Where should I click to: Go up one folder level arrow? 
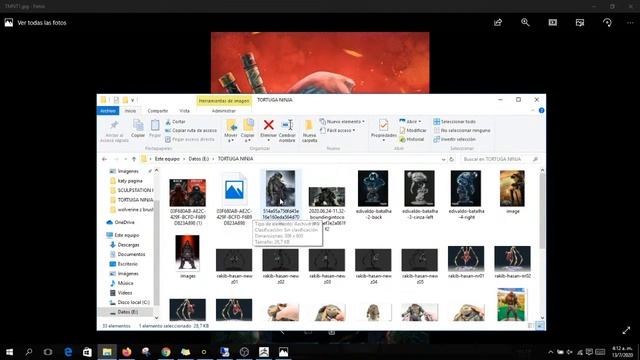[134, 159]
